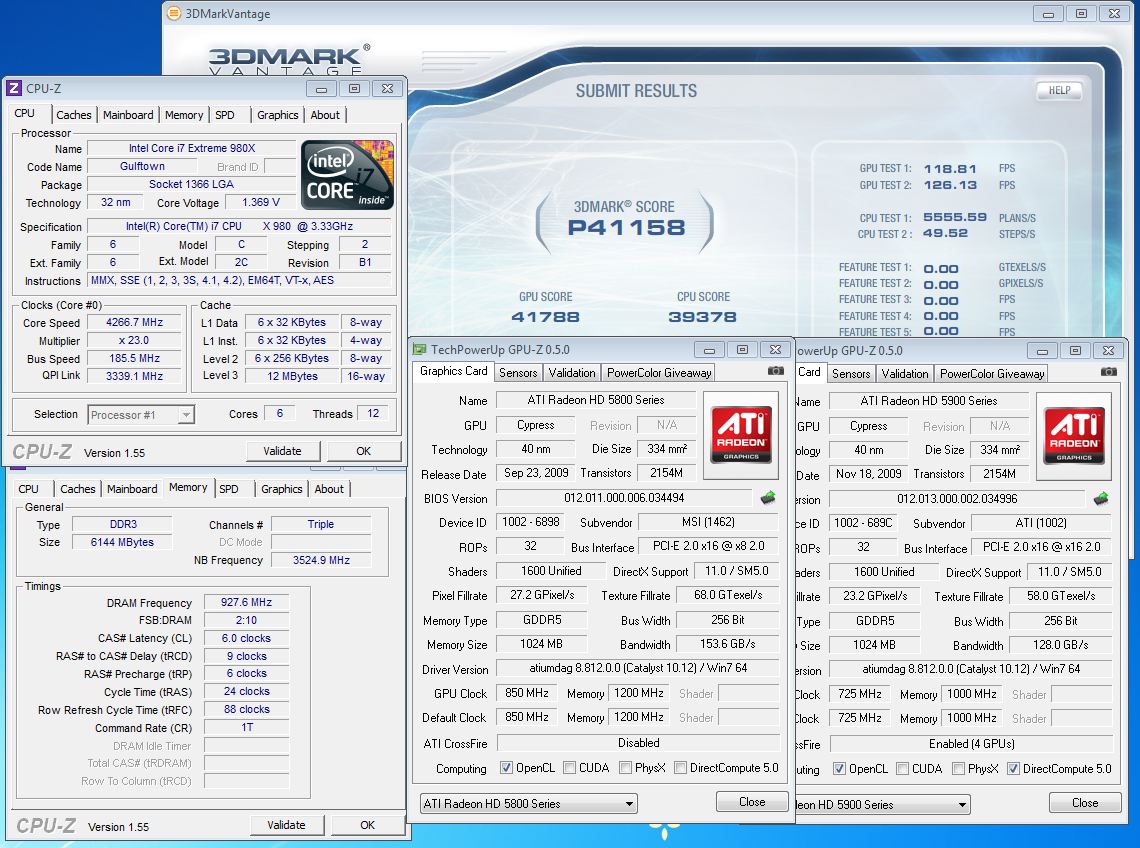Toggle DirectCompute 5.0 in HD 5800 GPU-Z
1140x848 pixels.
tap(681, 768)
